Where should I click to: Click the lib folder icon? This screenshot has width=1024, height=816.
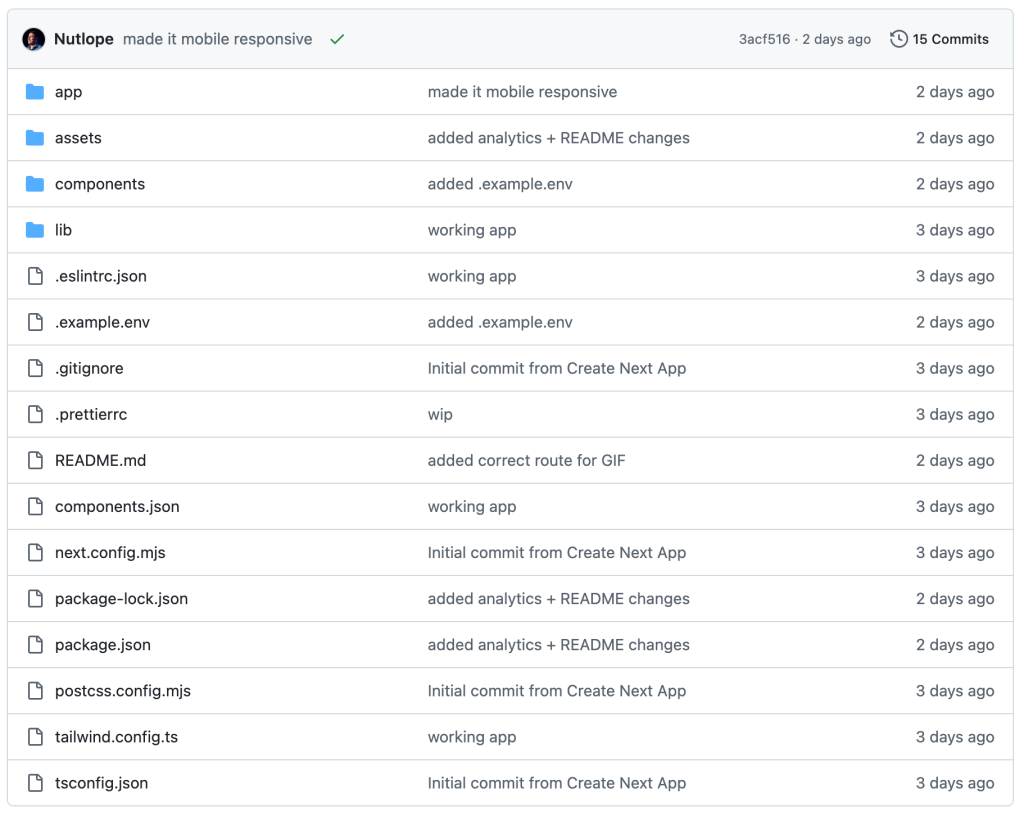pyautogui.click(x=35, y=230)
